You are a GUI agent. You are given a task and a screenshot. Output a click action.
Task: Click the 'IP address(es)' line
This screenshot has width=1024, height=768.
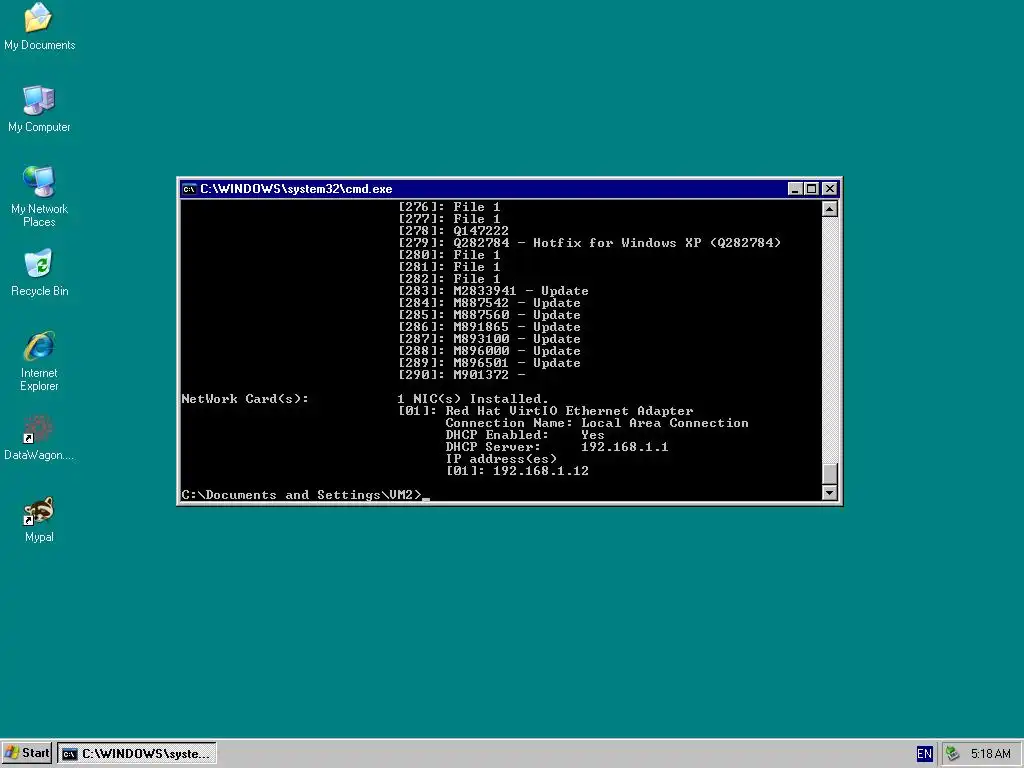501,459
